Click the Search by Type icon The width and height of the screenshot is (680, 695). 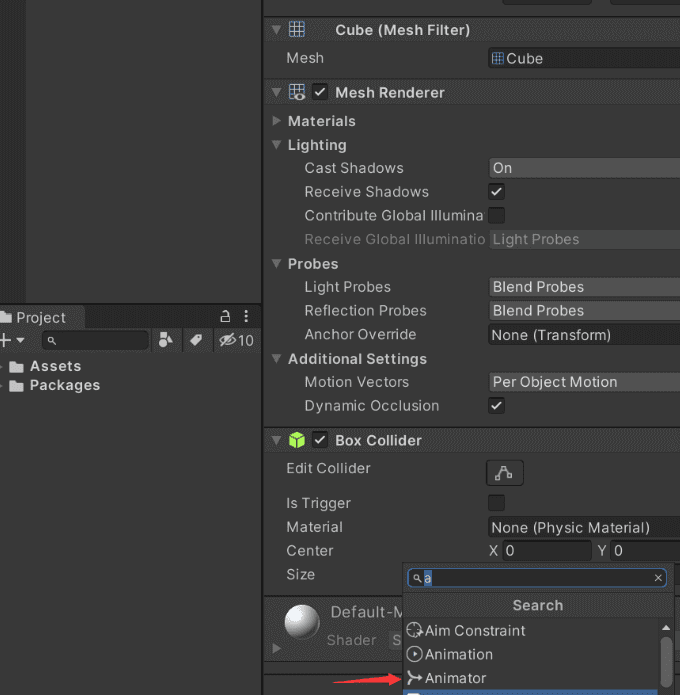tap(166, 341)
